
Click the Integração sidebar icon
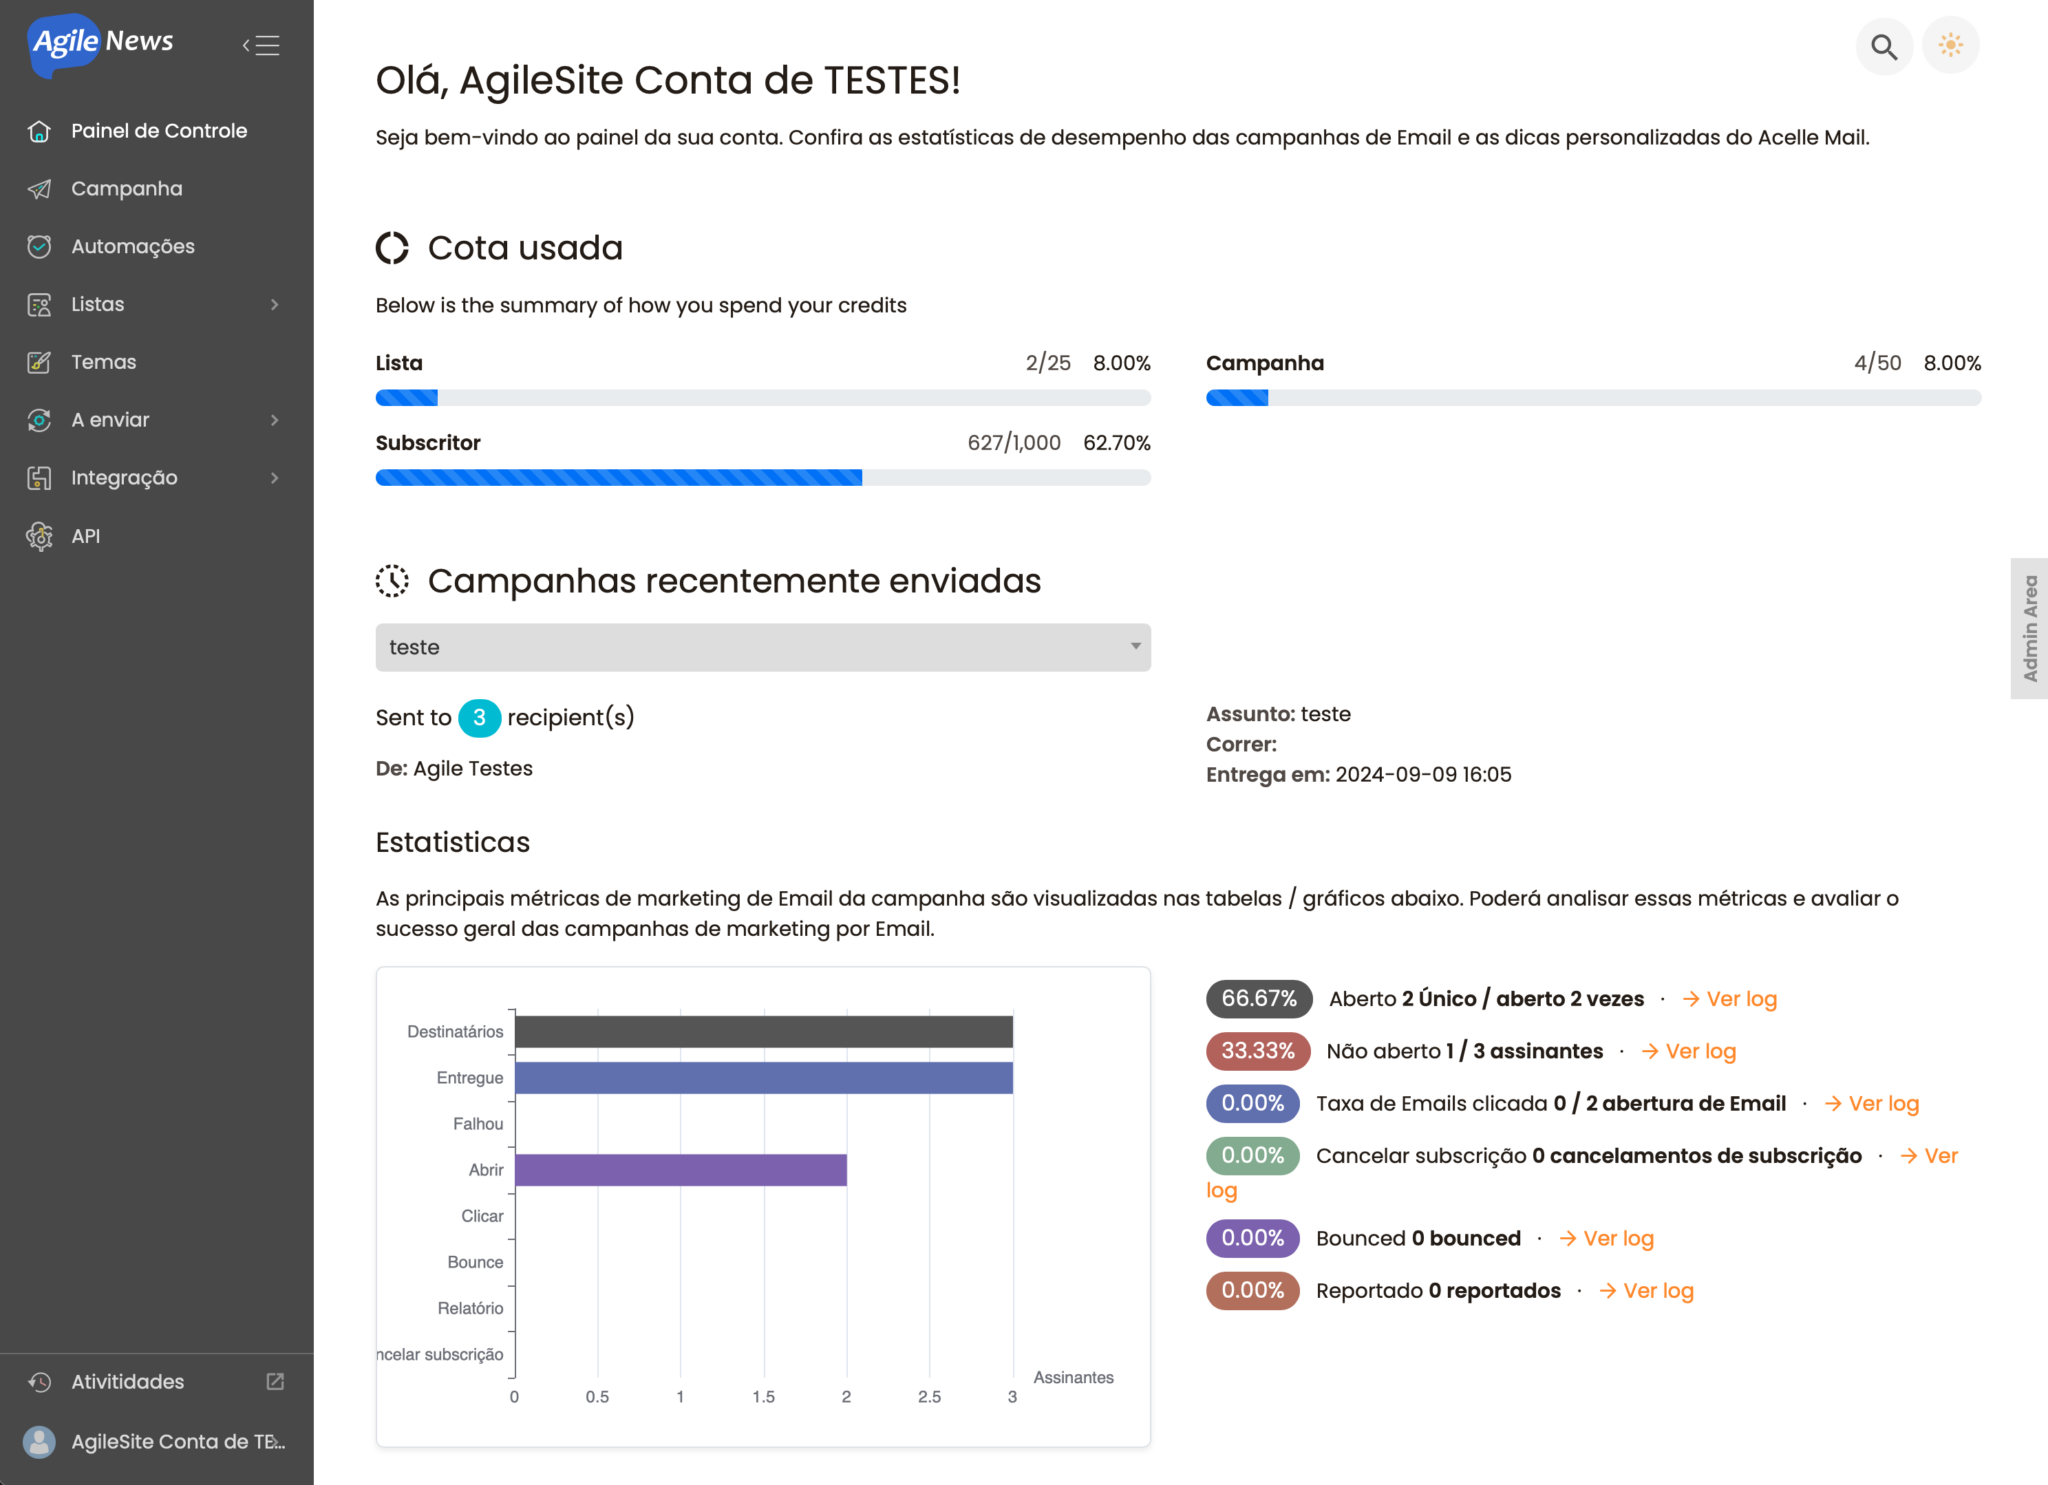click(x=39, y=478)
